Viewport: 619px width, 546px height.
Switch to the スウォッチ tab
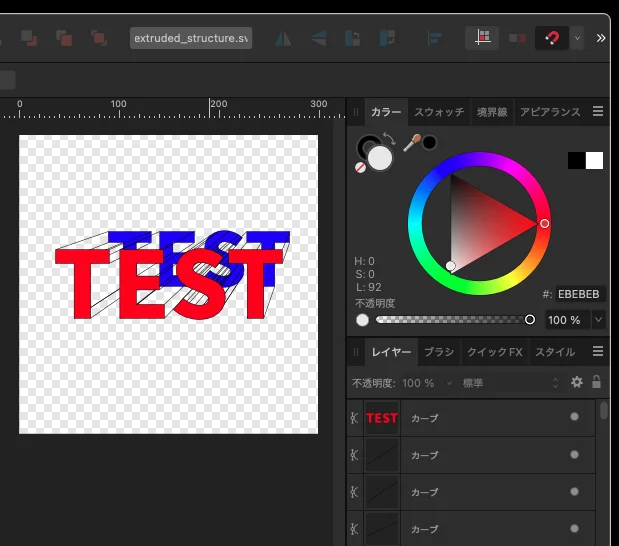[x=439, y=112]
